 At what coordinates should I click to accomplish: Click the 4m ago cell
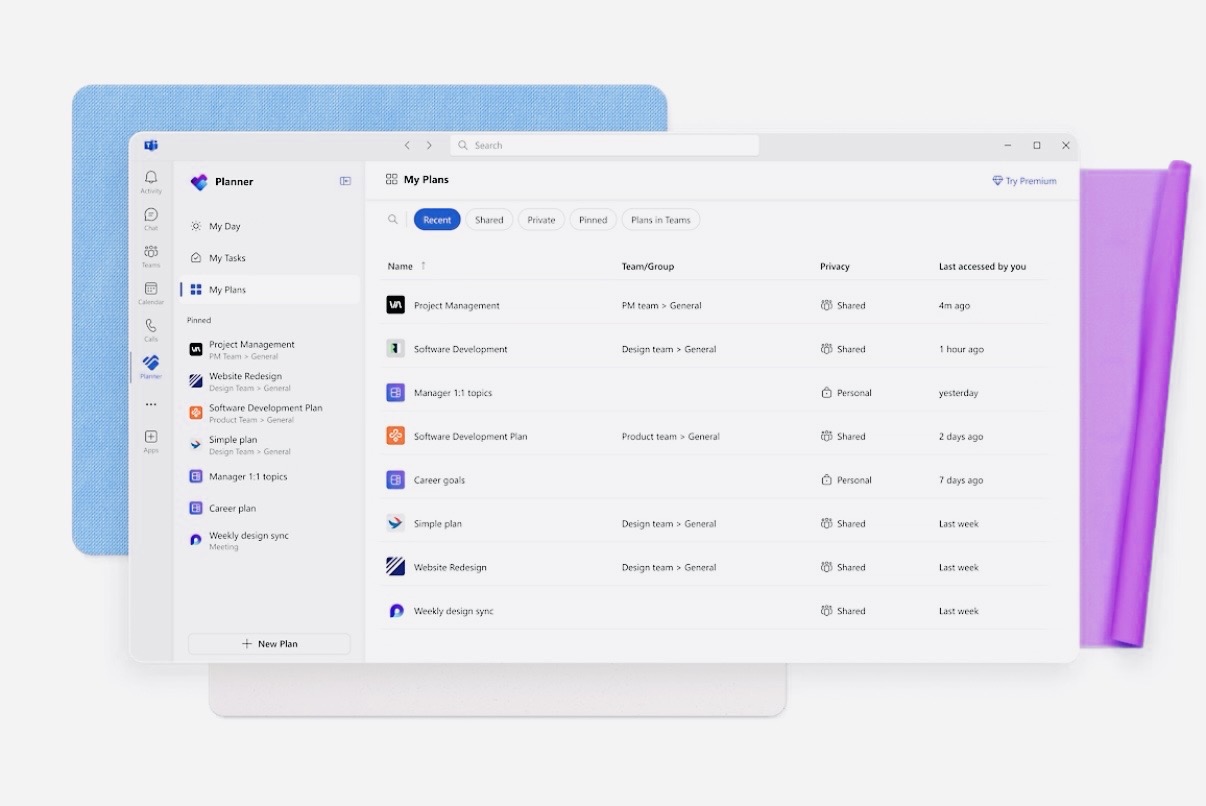(x=954, y=306)
